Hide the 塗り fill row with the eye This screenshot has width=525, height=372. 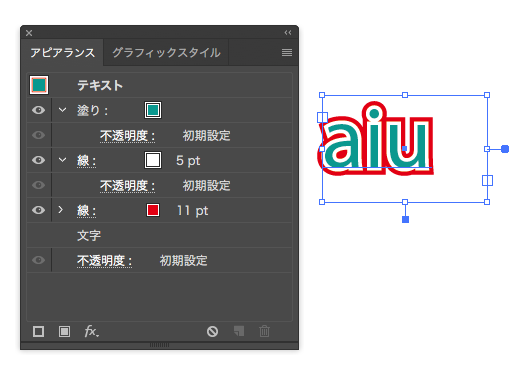pyautogui.click(x=39, y=110)
